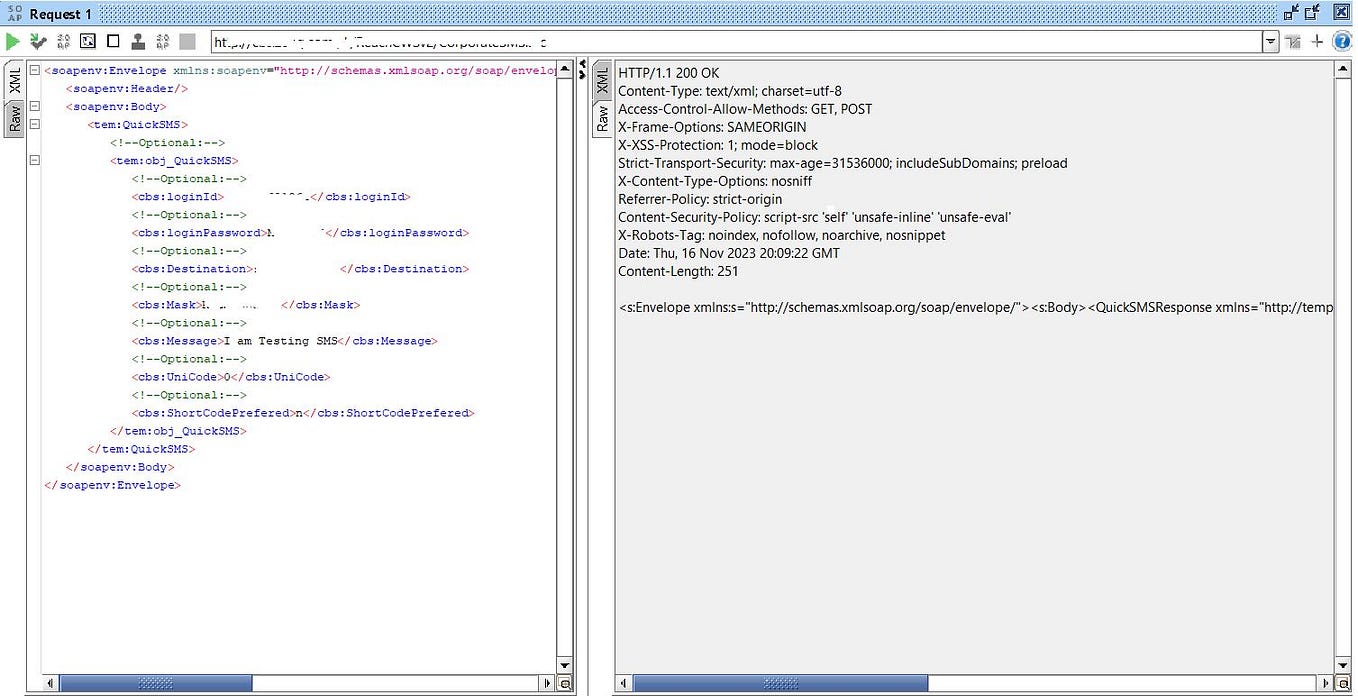Click the QuickSMSResponse envelope body line

coord(975,307)
